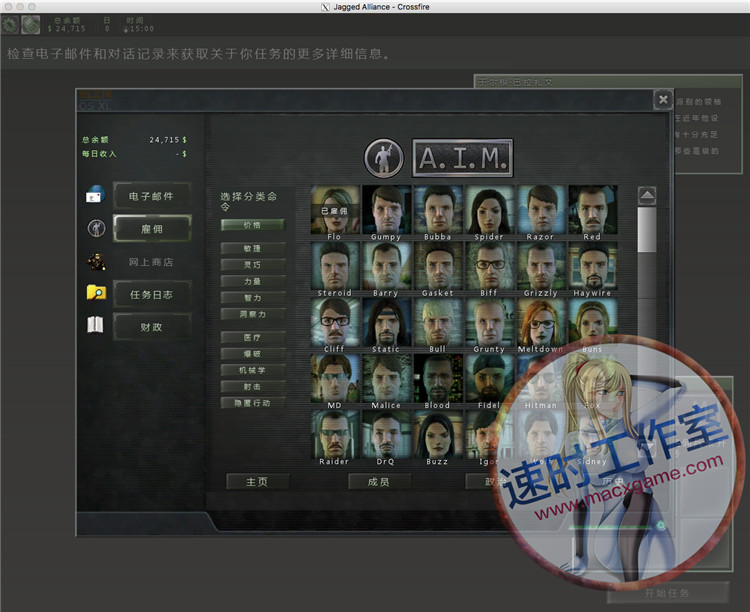
Task: Close the laptop window with X
Action: click(663, 100)
